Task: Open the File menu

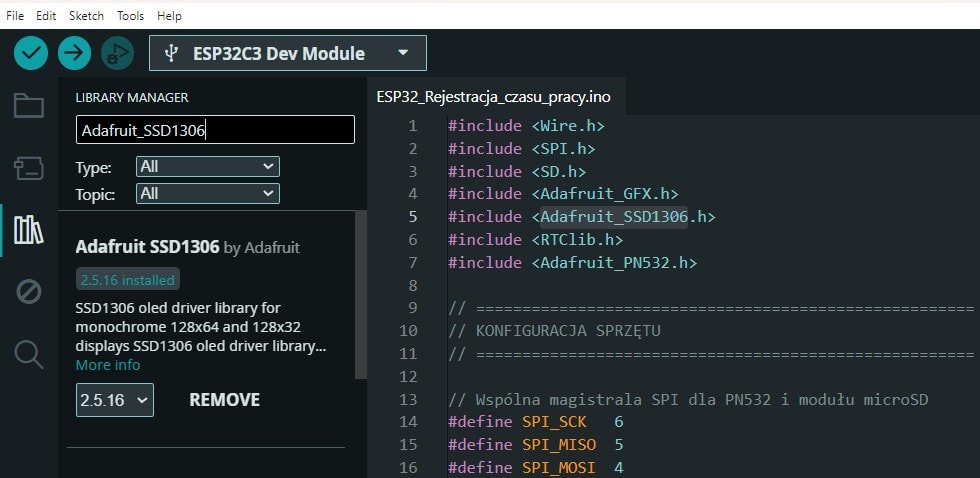Action: 15,16
